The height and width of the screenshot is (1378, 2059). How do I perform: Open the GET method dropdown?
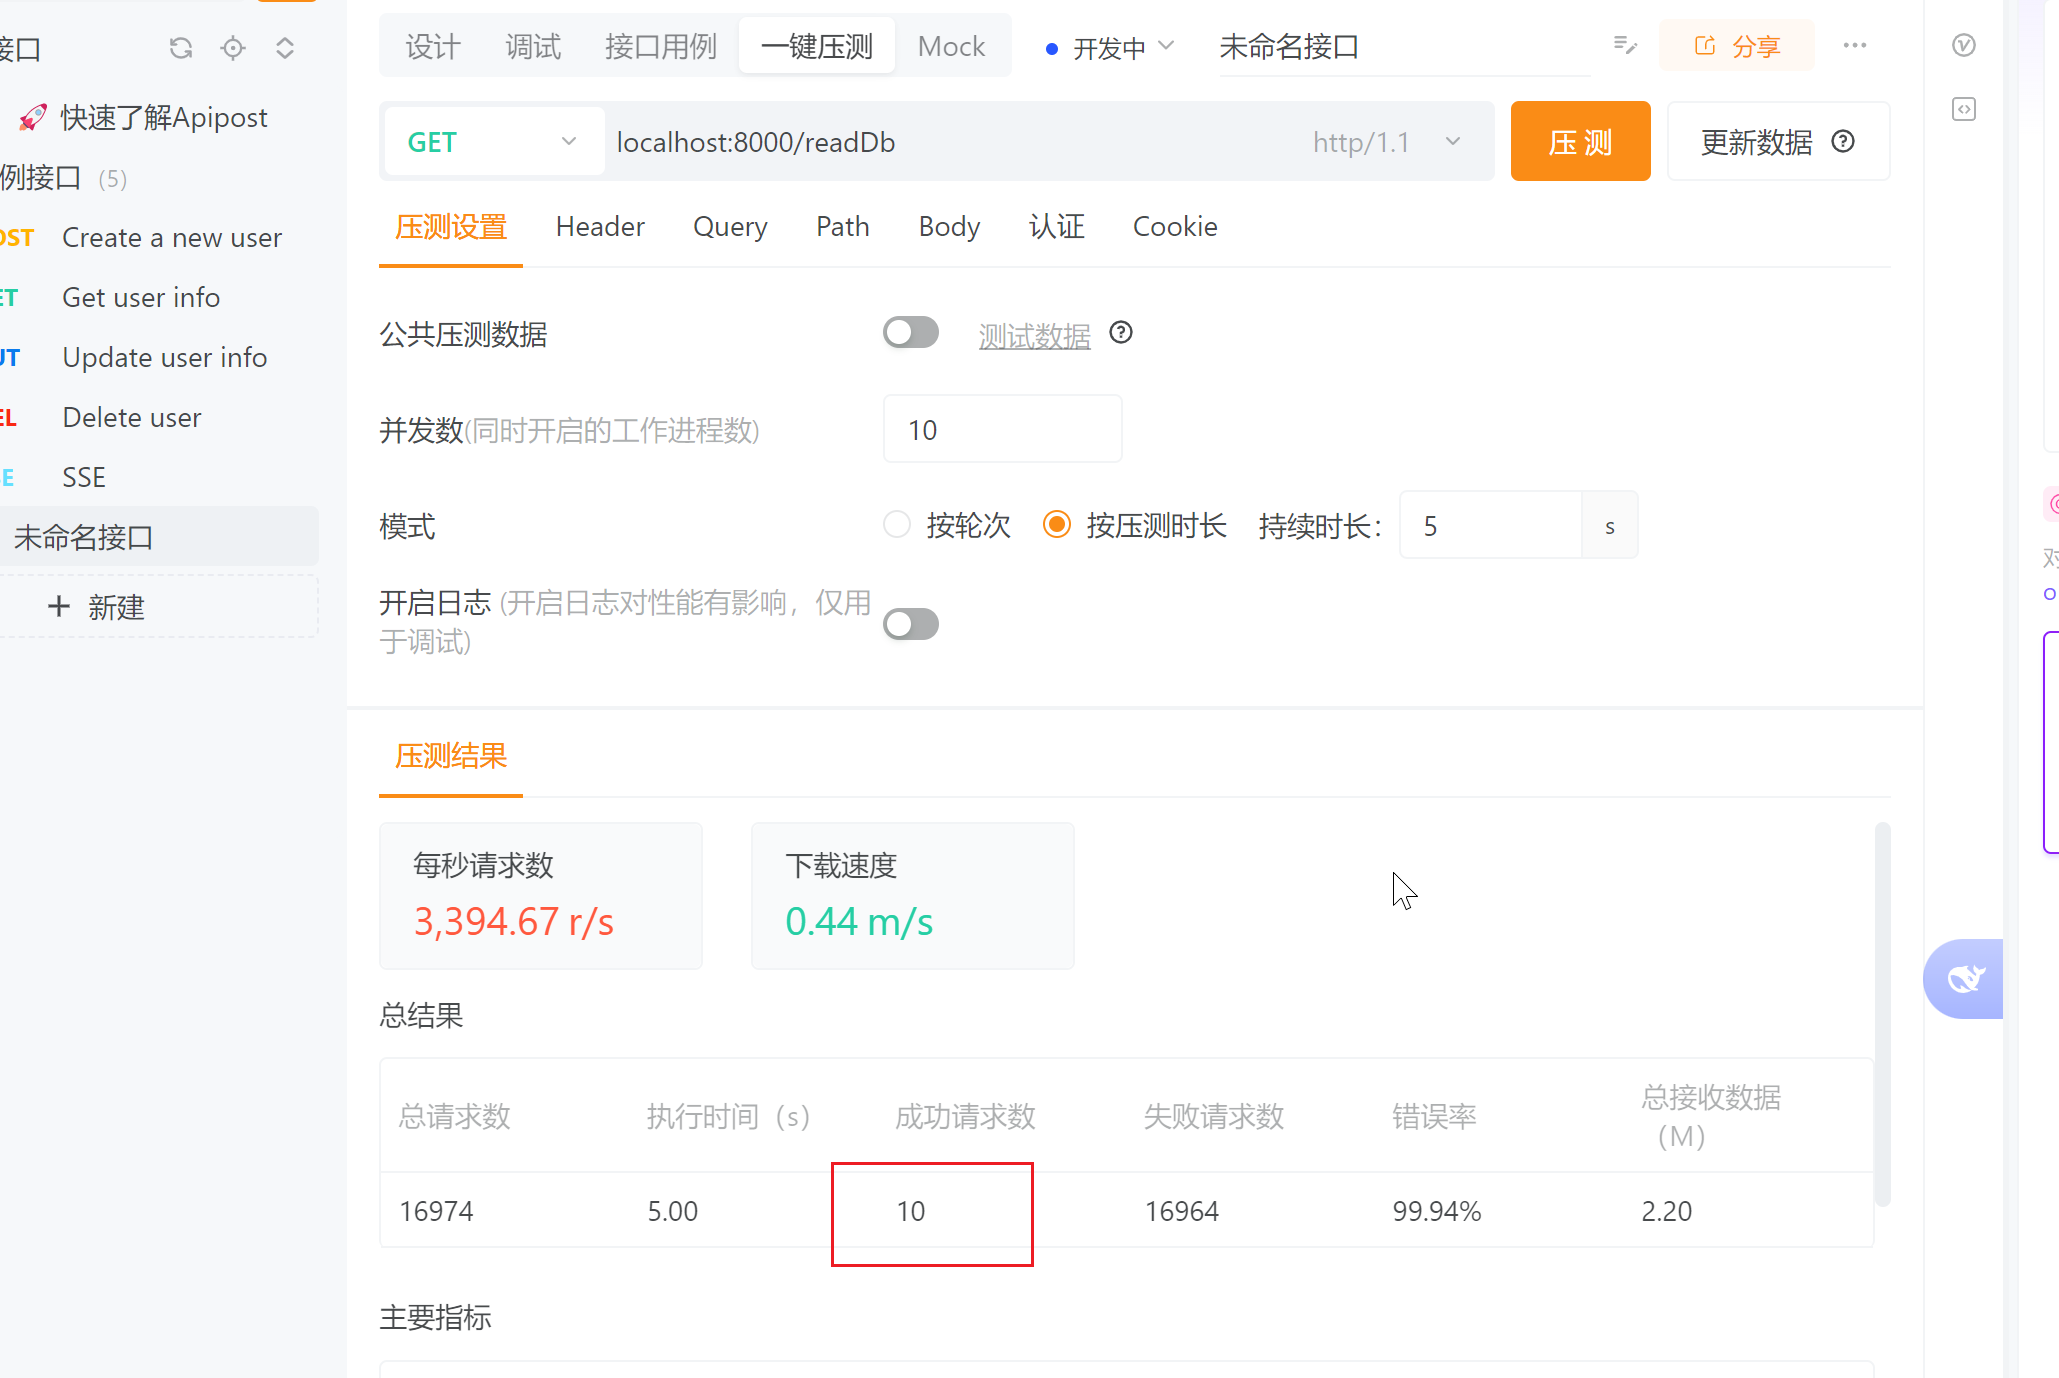(493, 142)
